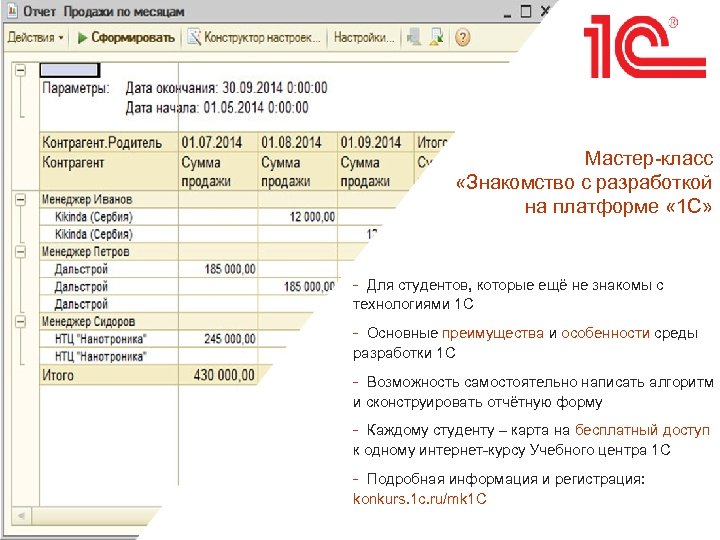
Task: Click the 12 000,00 cell value
Action: coord(312,217)
